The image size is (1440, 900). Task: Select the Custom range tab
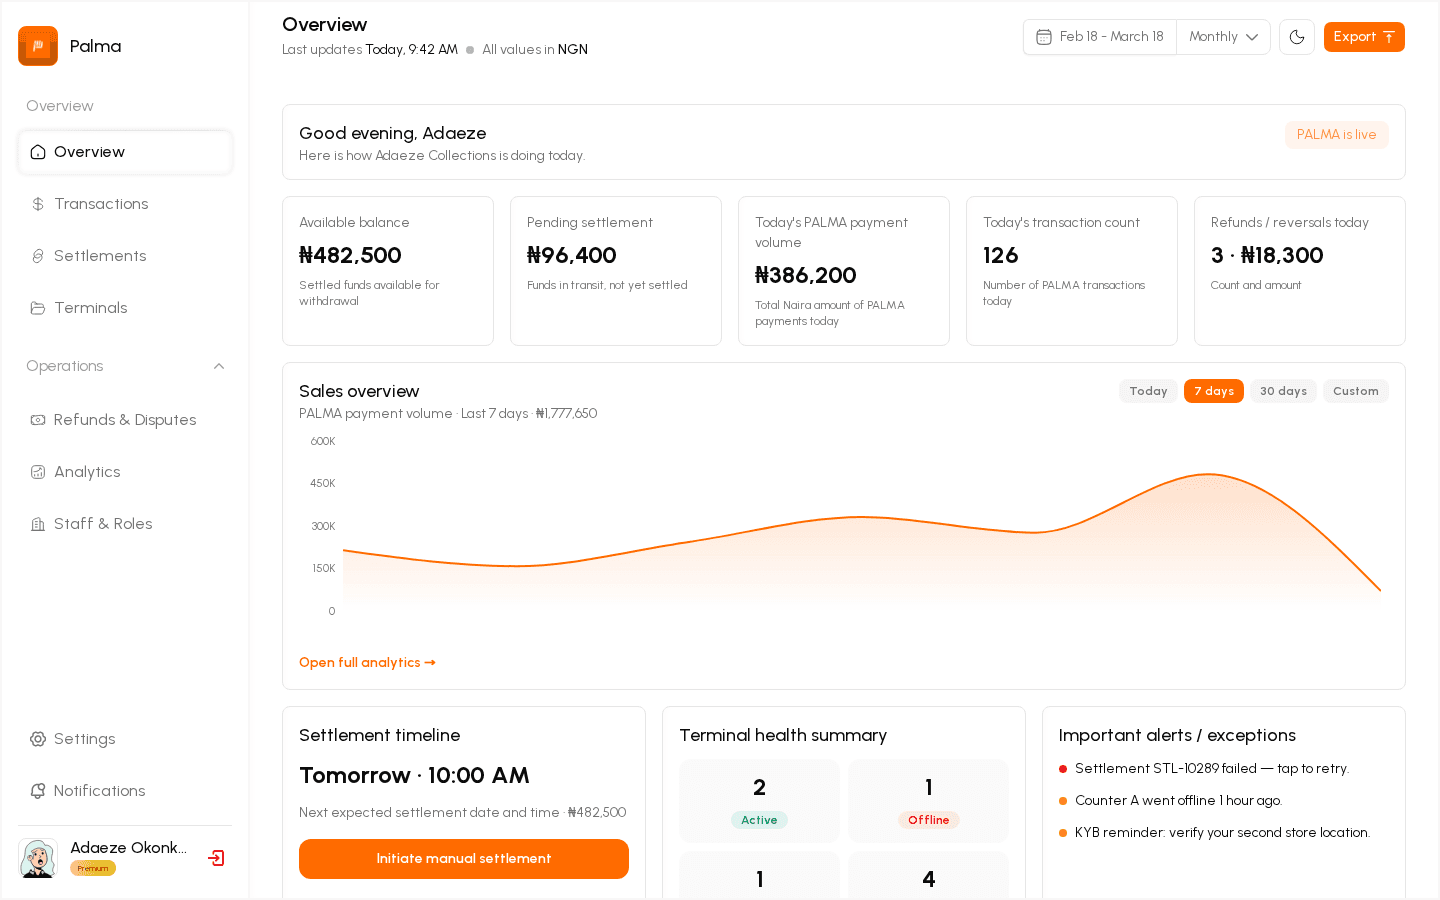point(1356,391)
